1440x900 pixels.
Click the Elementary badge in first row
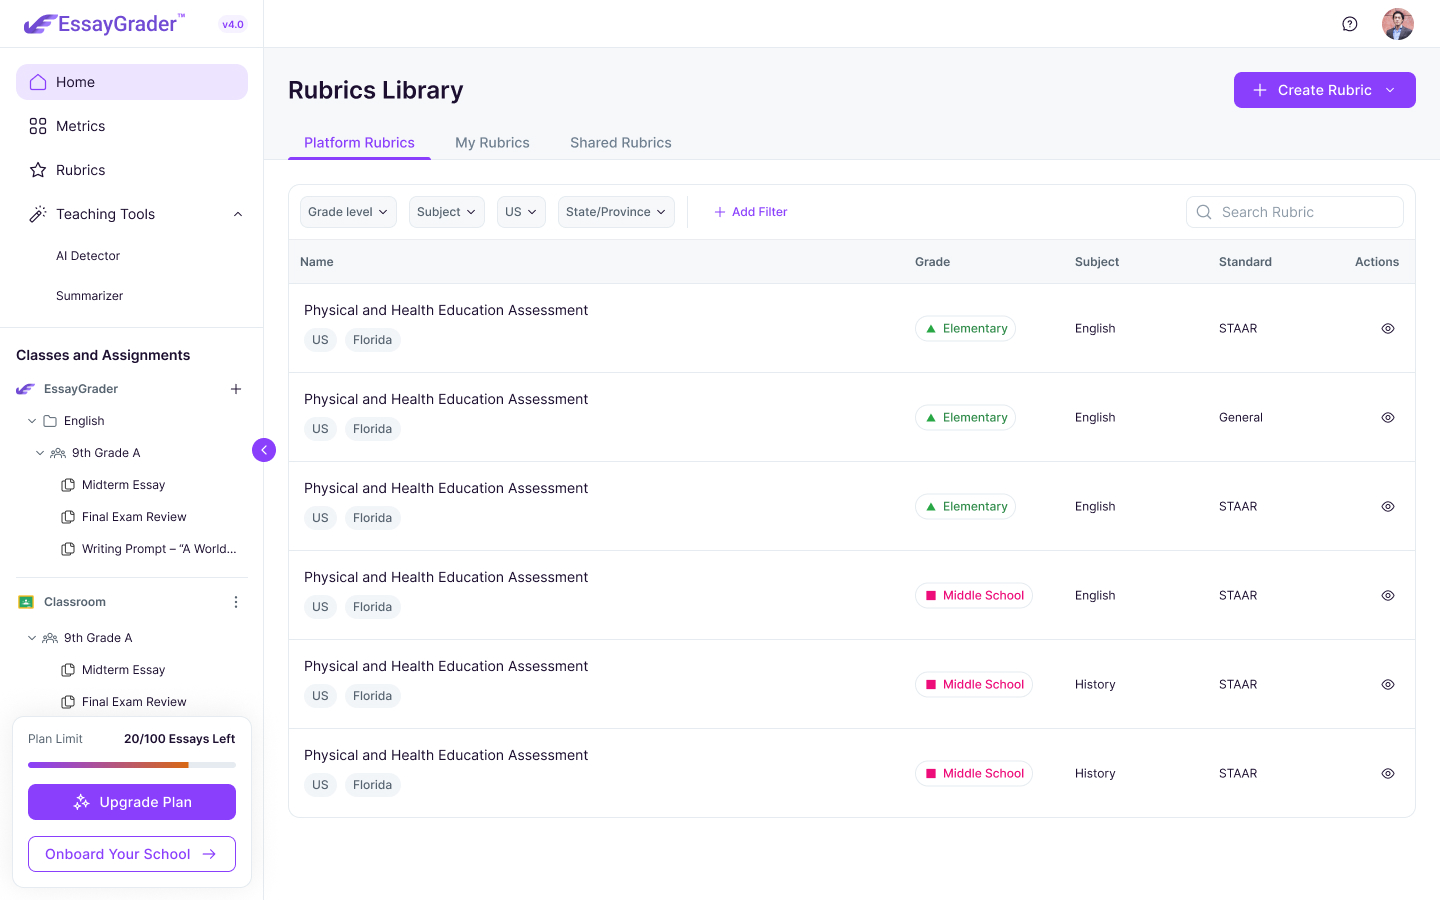pyautogui.click(x=965, y=328)
